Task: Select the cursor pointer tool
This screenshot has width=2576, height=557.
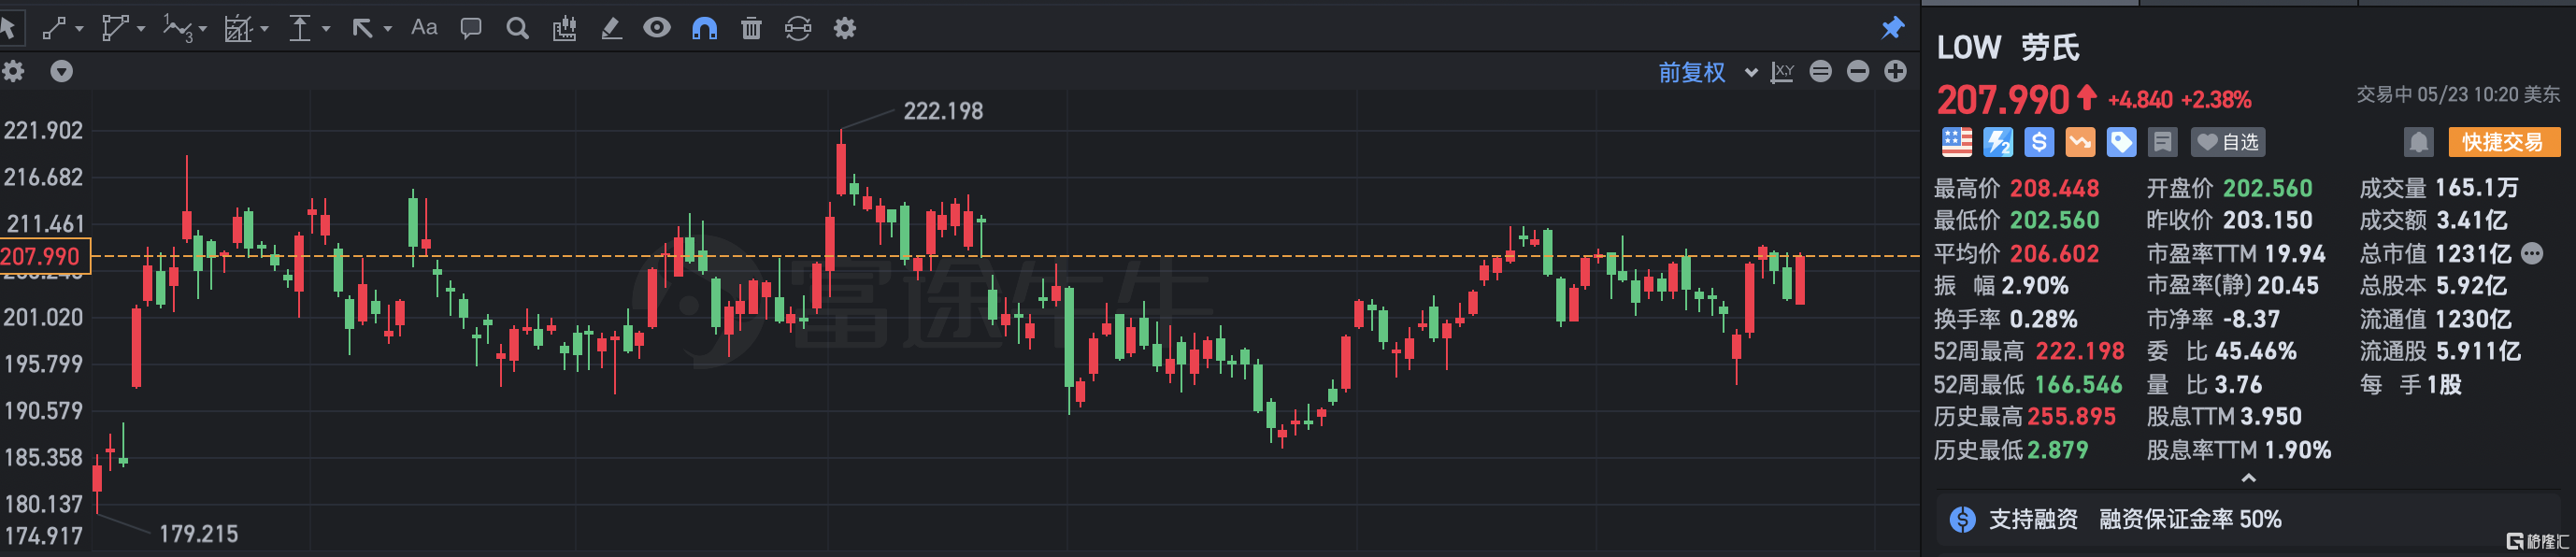Action: [8, 28]
